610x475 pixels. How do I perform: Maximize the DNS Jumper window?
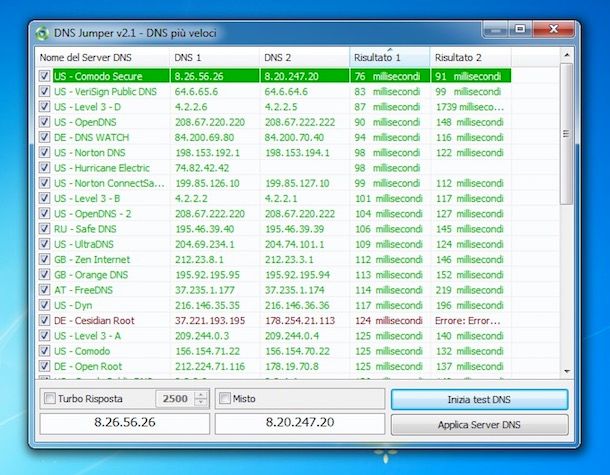click(520, 30)
